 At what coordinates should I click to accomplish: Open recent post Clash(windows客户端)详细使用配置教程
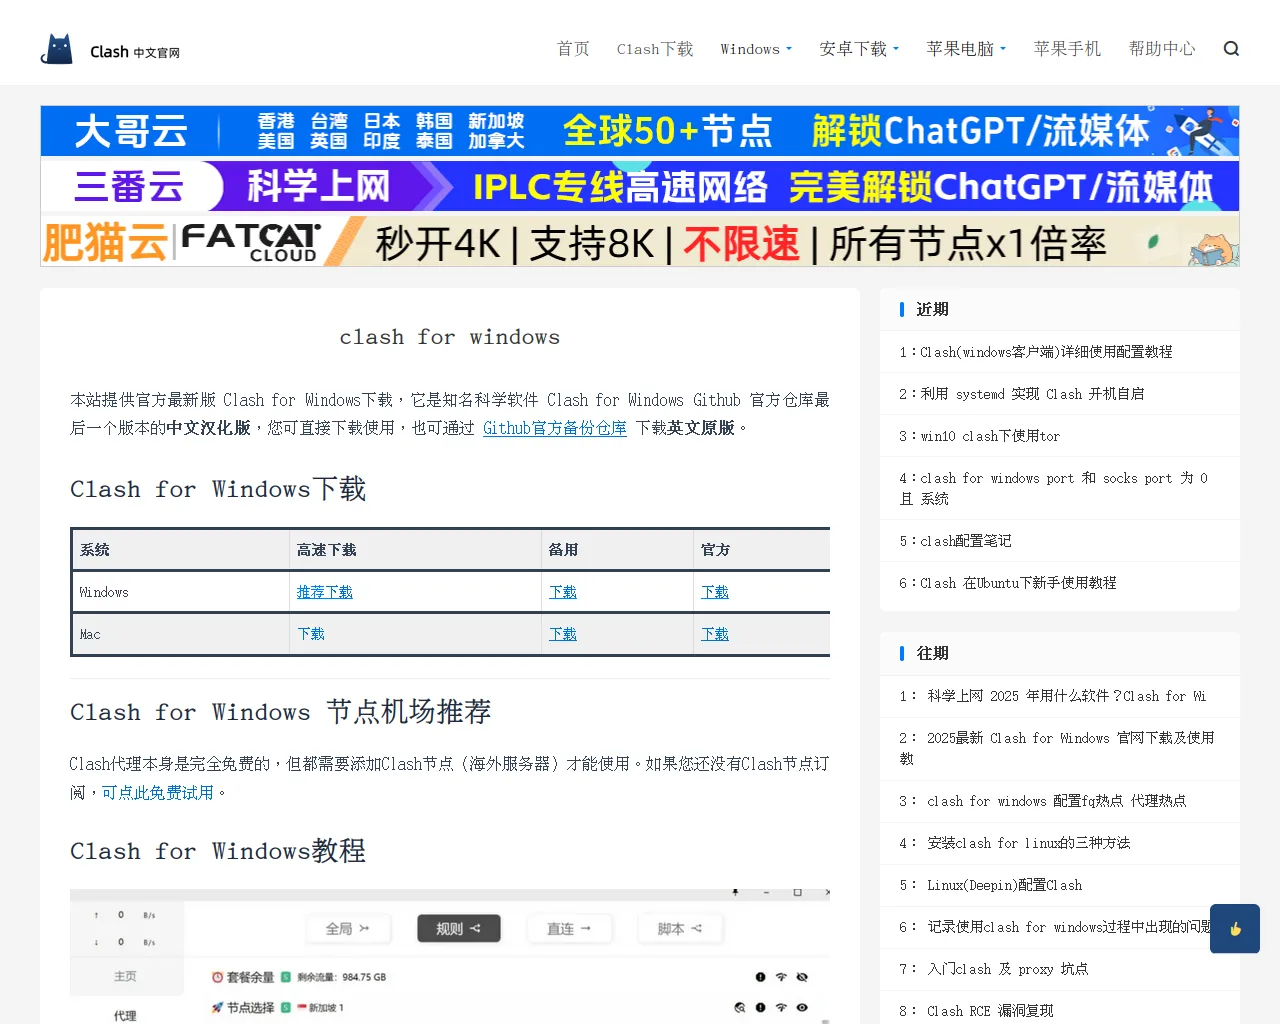1046,352
